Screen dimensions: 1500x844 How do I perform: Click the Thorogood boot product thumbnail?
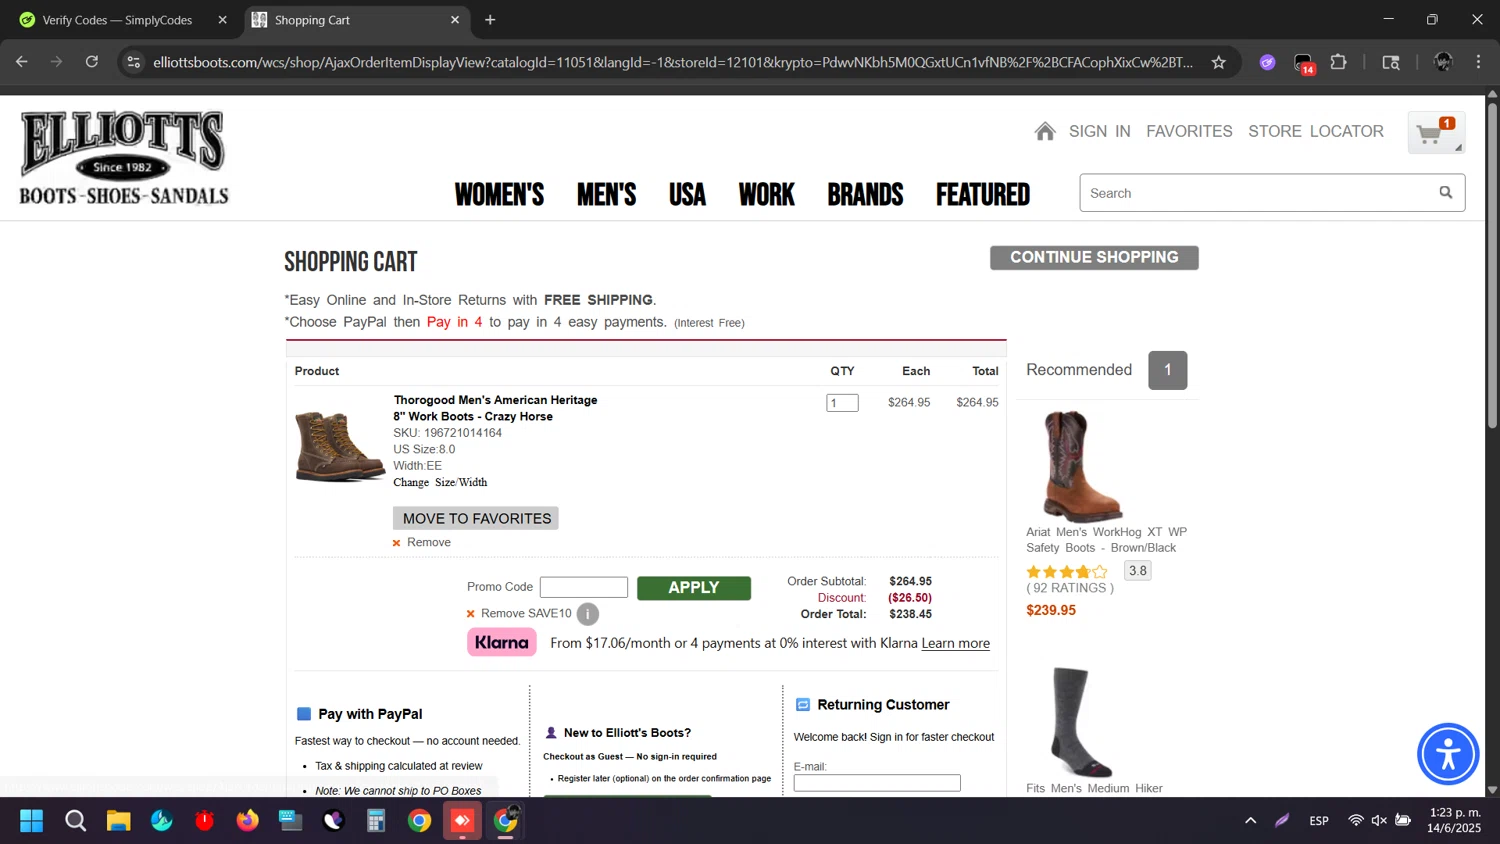click(x=340, y=446)
